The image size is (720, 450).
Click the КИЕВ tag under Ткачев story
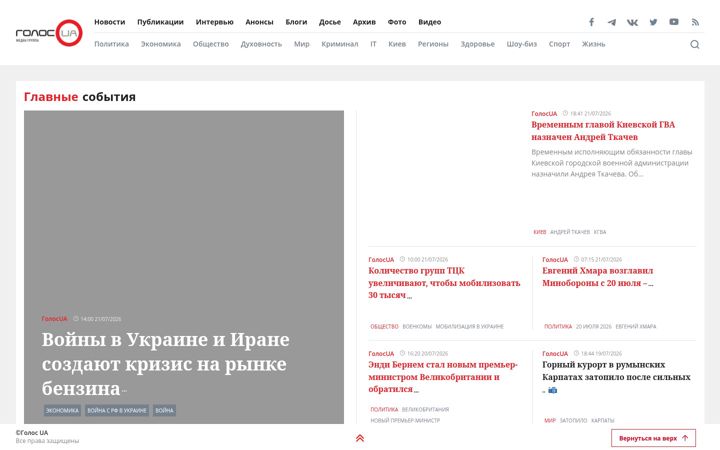(x=540, y=232)
